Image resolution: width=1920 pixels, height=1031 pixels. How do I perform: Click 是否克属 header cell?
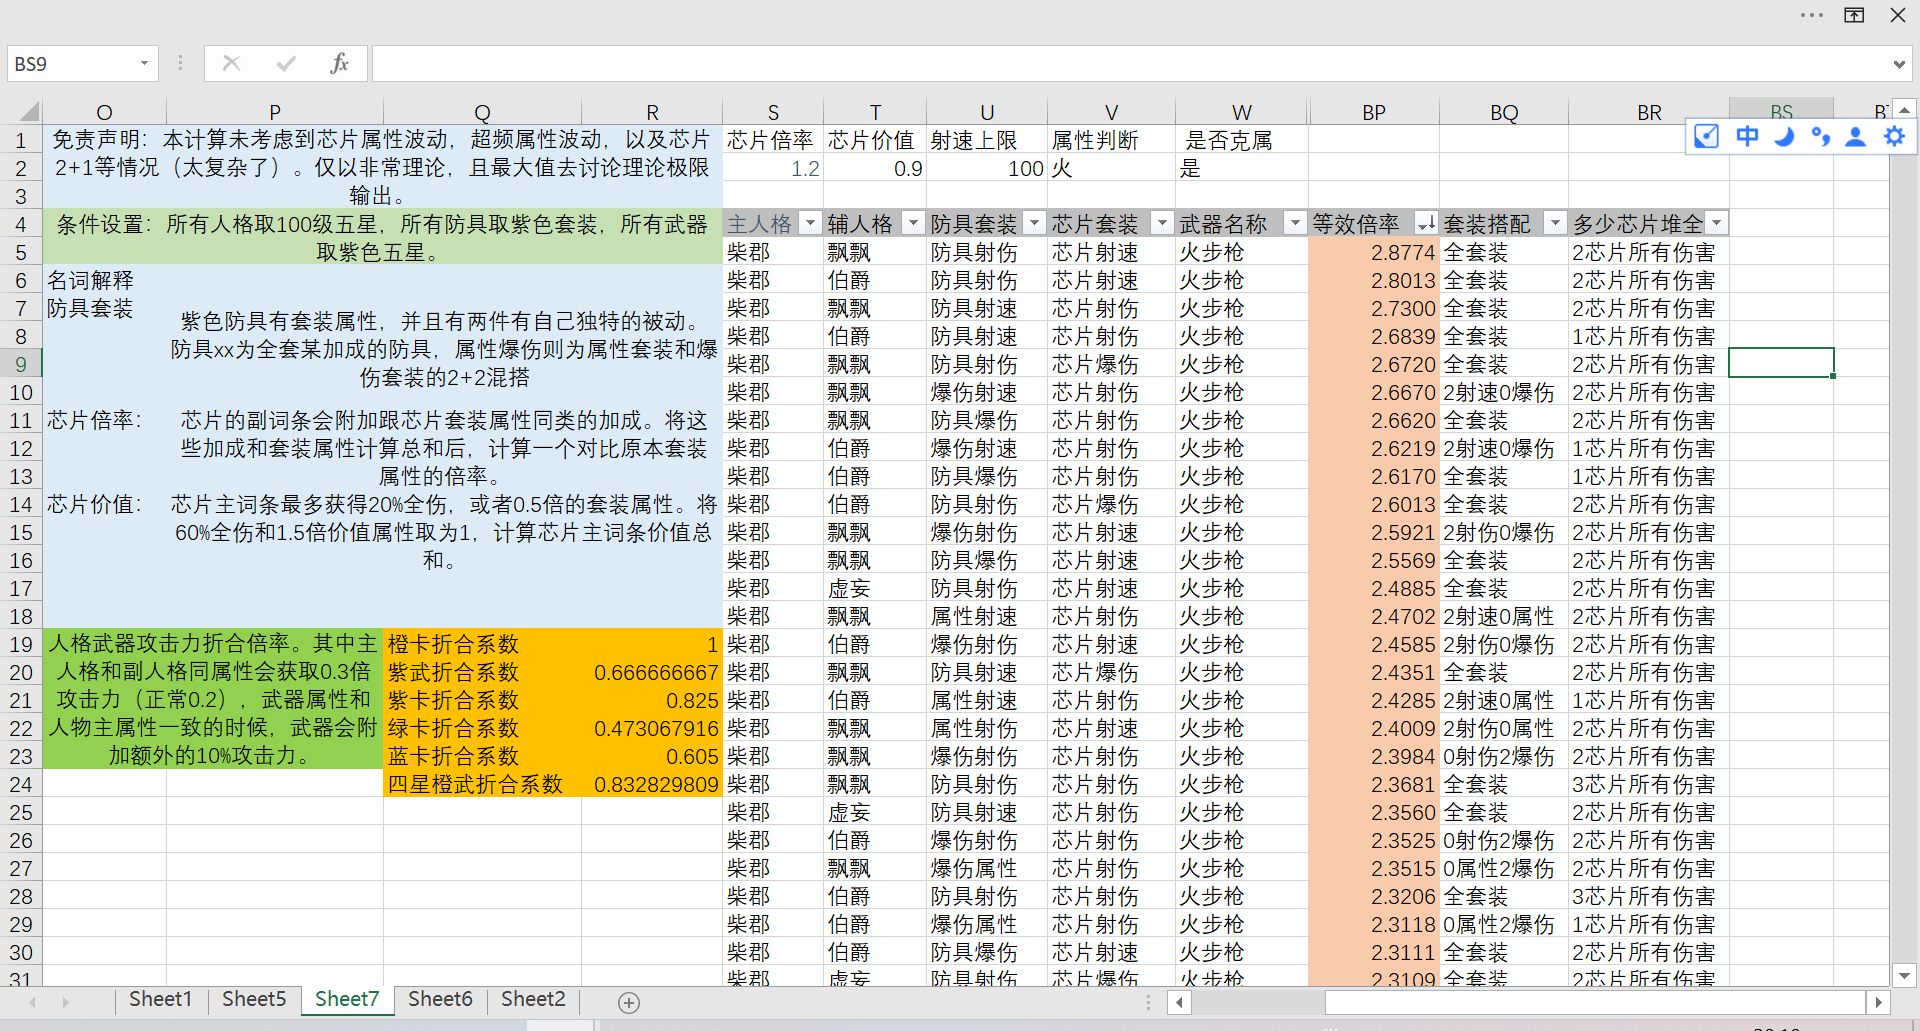pyautogui.click(x=1241, y=140)
